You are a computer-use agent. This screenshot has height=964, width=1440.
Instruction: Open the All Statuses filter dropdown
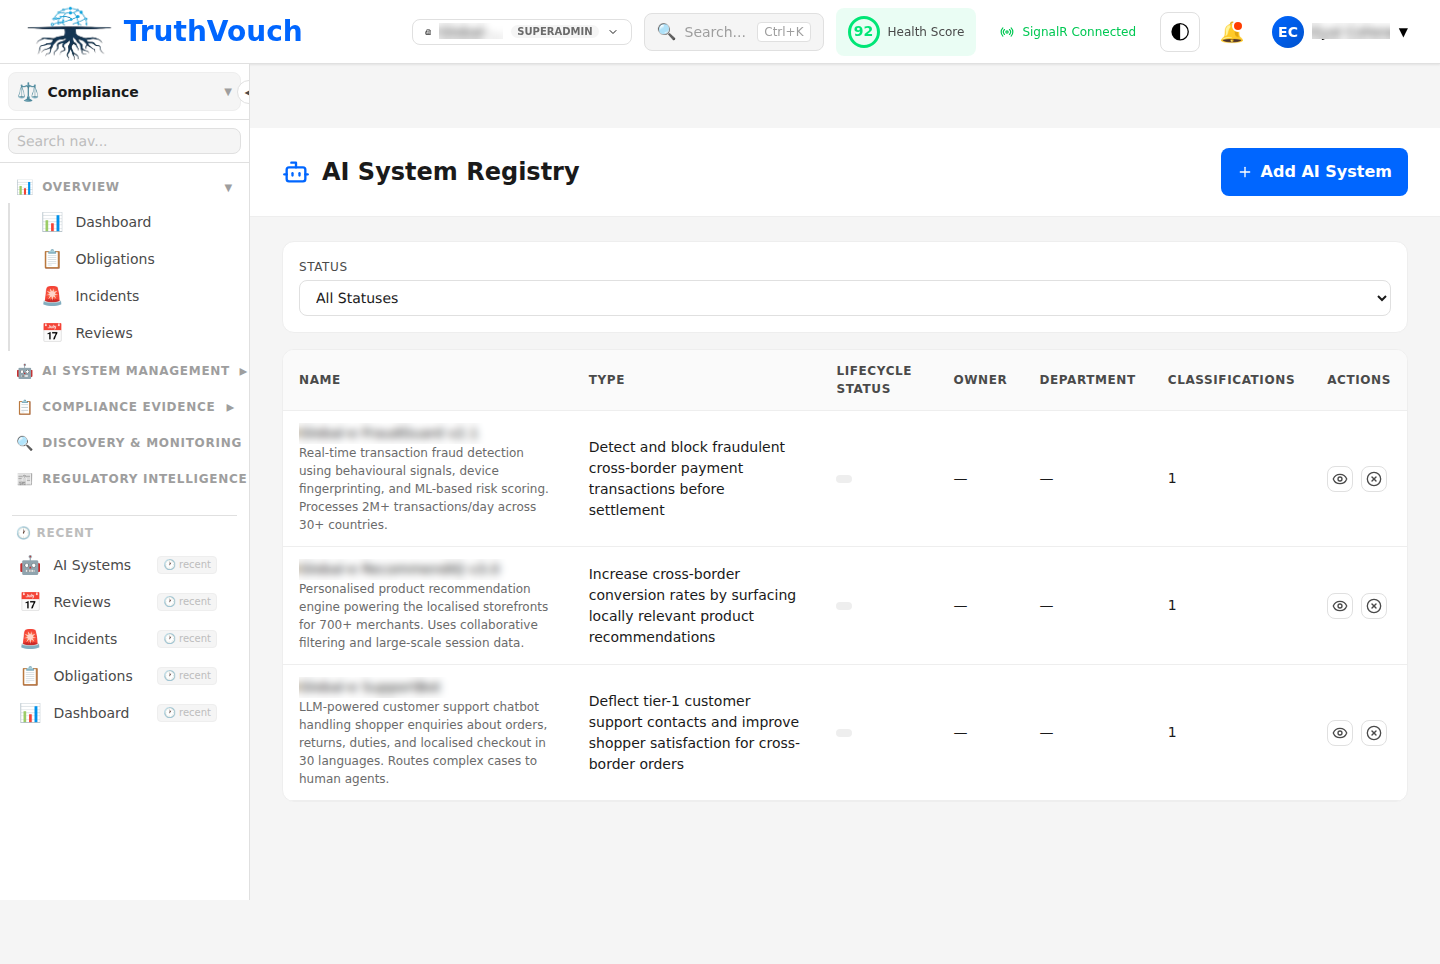(x=845, y=298)
